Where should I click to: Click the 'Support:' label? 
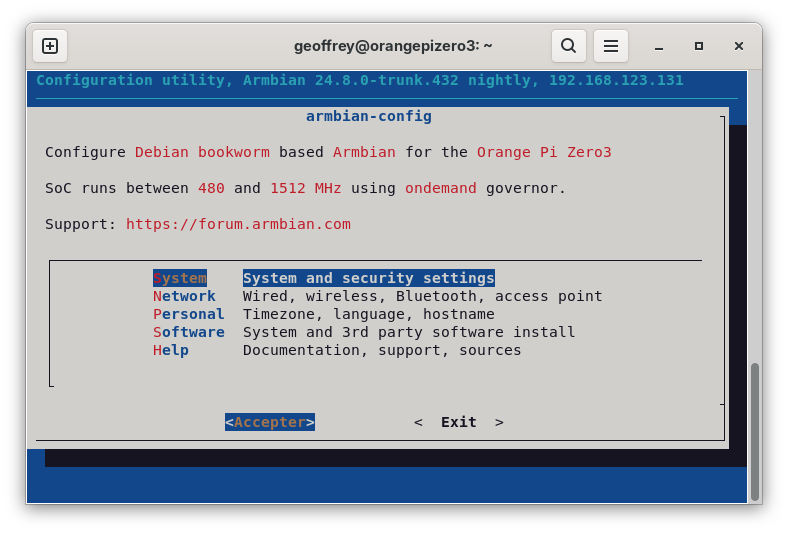[x=80, y=224]
